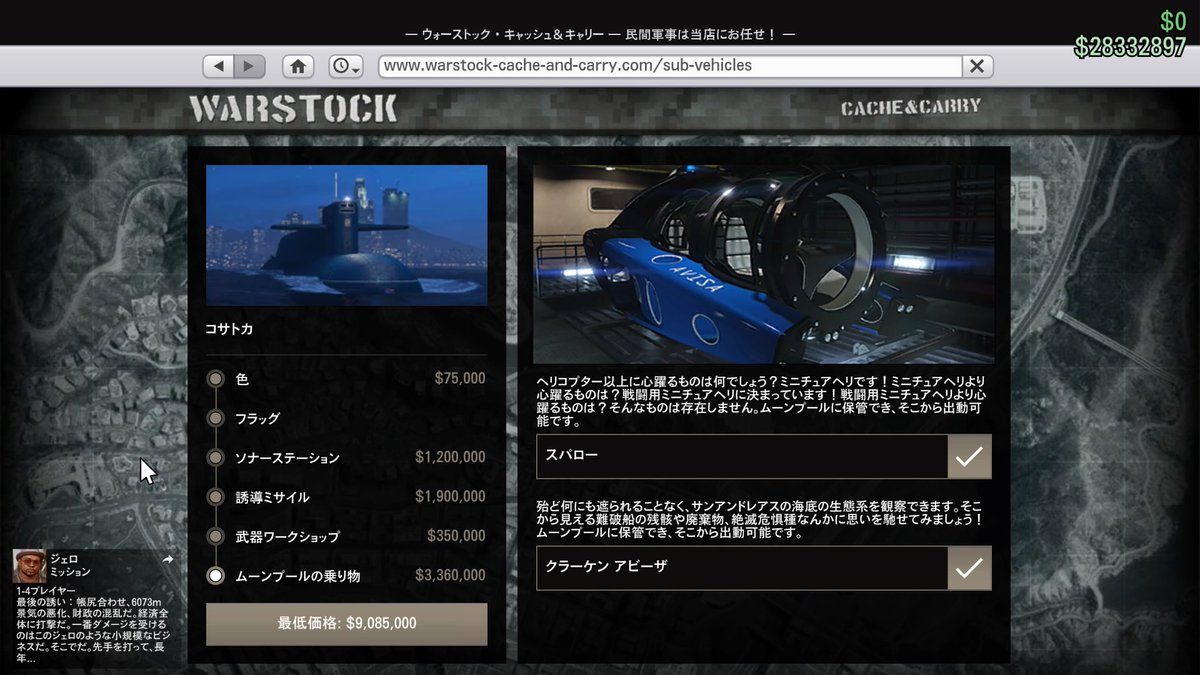This screenshot has width=1200, height=675.
Task: Click the share arrow in ジェロ notification
Action: coord(168,559)
